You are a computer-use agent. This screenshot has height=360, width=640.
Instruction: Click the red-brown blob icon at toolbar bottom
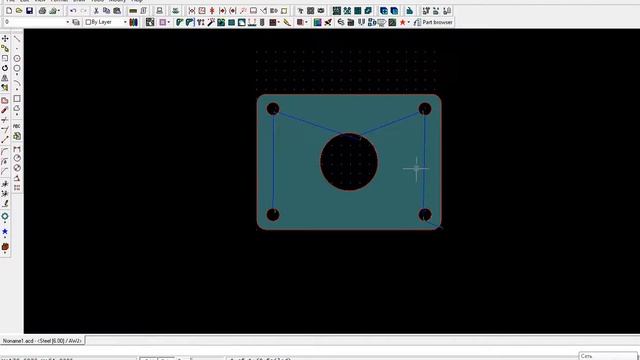5,247
